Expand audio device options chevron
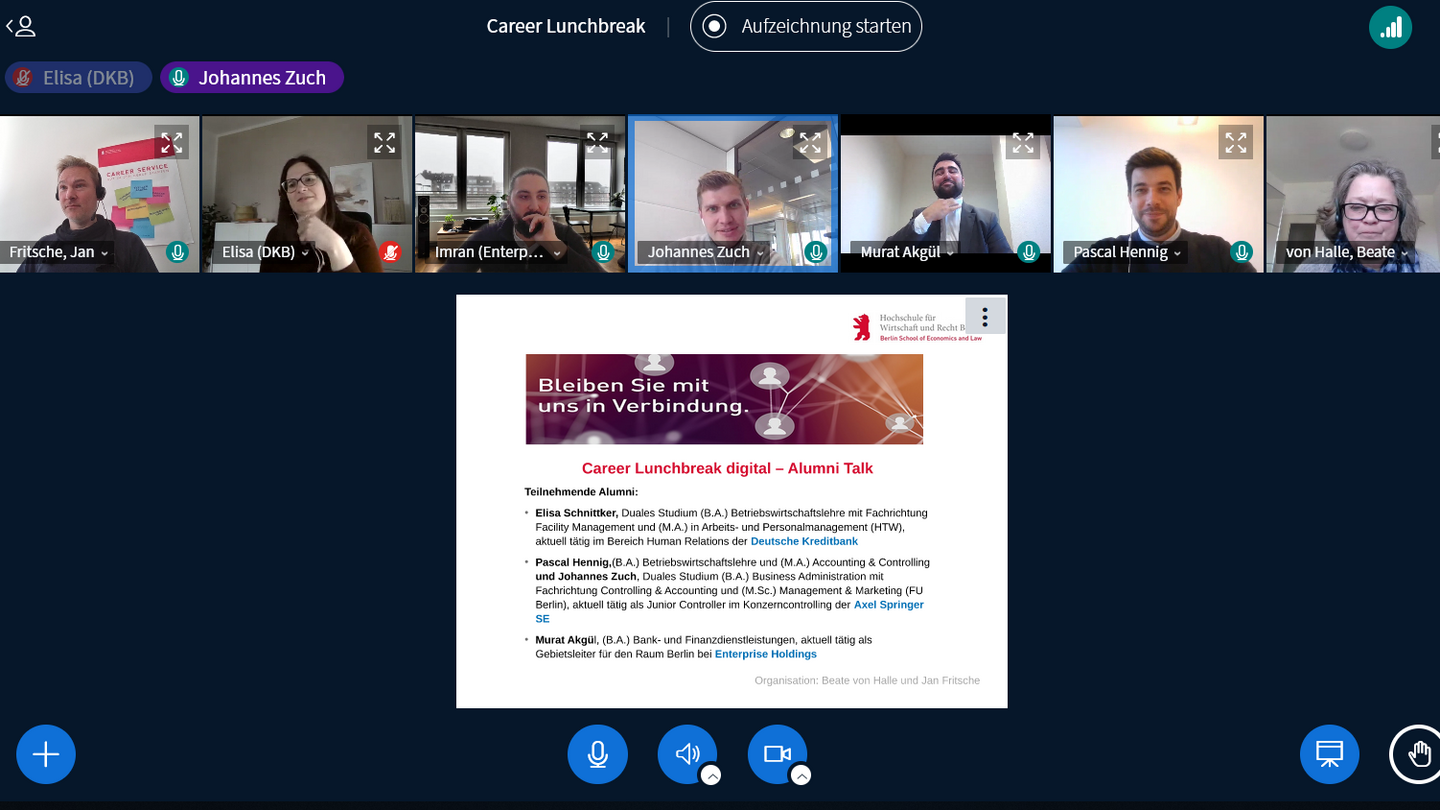This screenshot has height=810, width=1440. [710, 775]
